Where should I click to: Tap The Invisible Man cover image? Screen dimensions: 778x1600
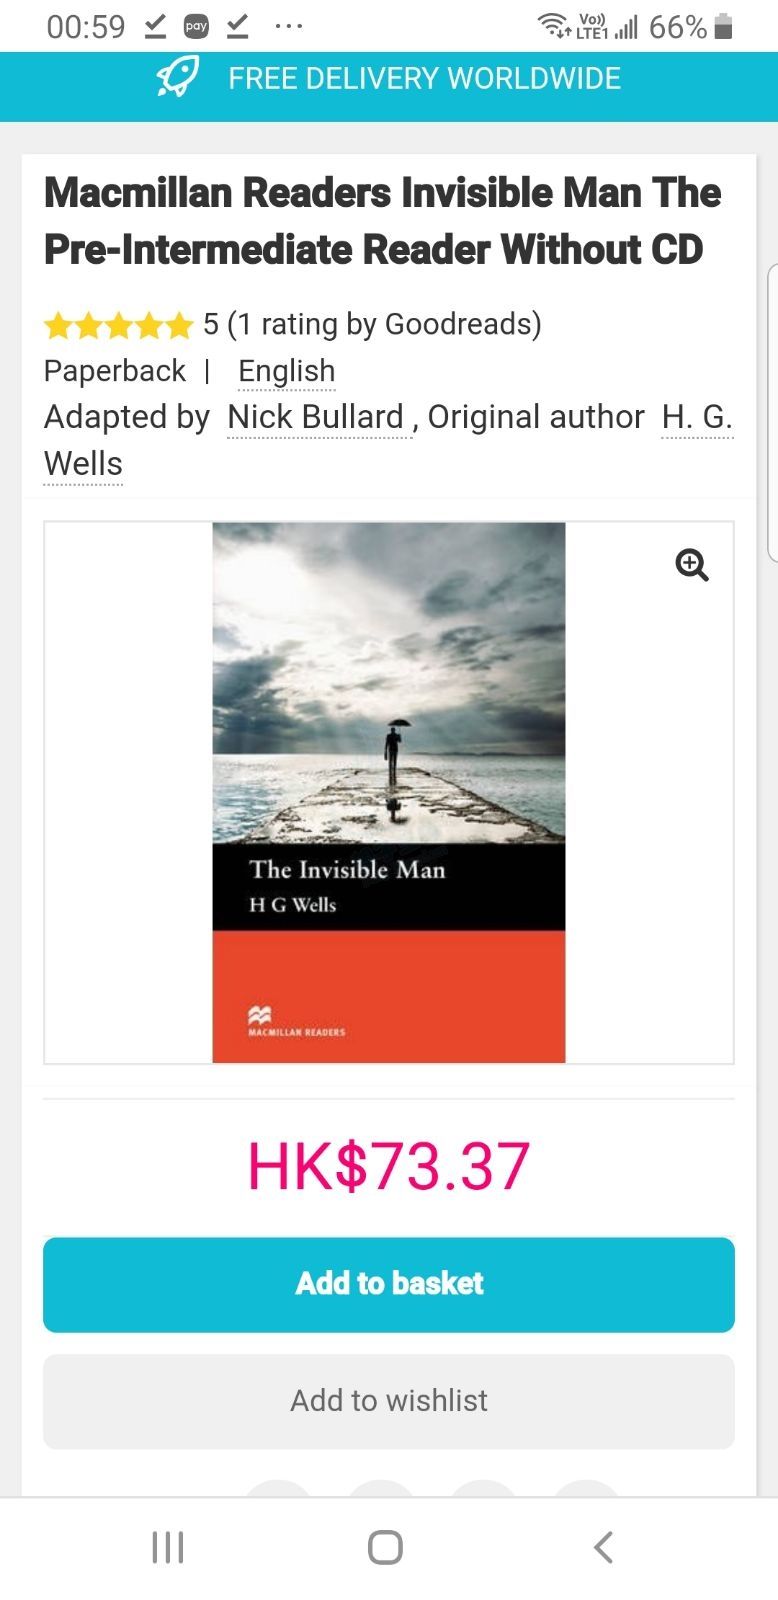pos(389,792)
